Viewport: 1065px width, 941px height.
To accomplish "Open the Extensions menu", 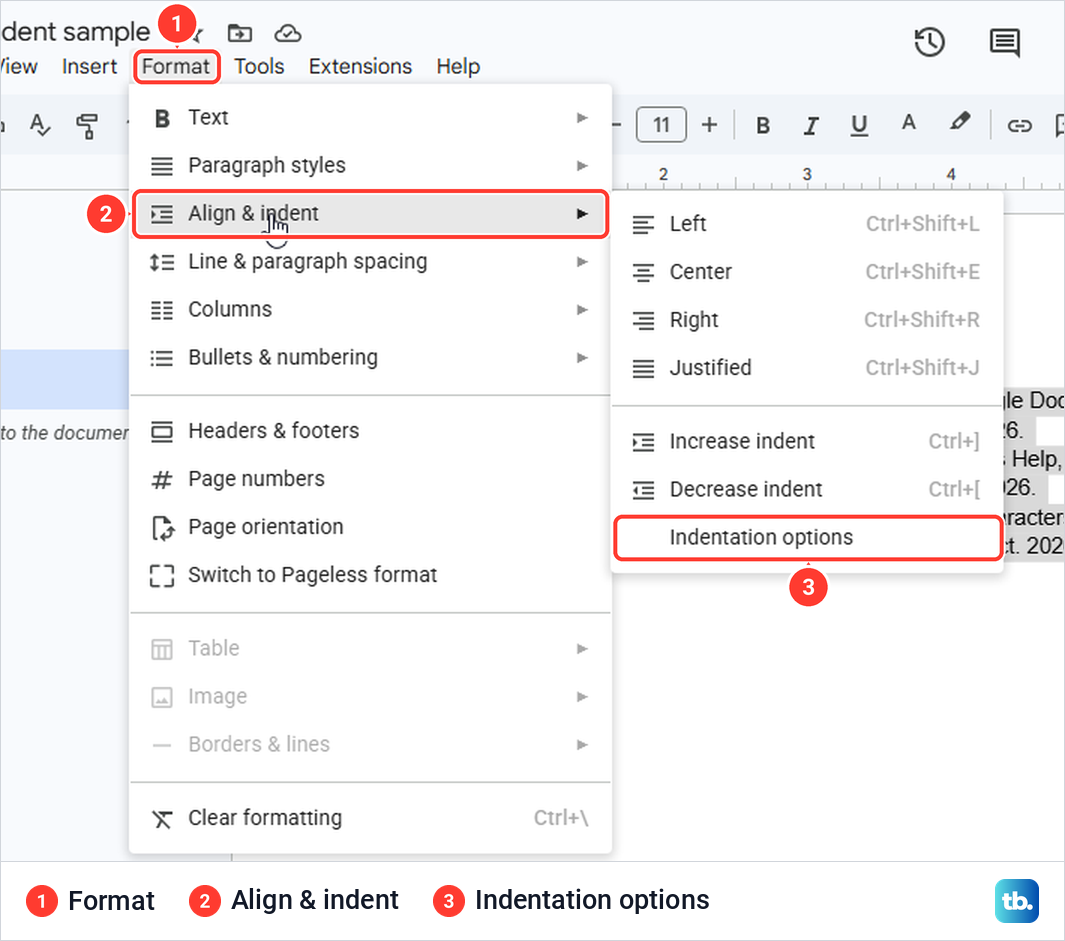I will point(360,67).
